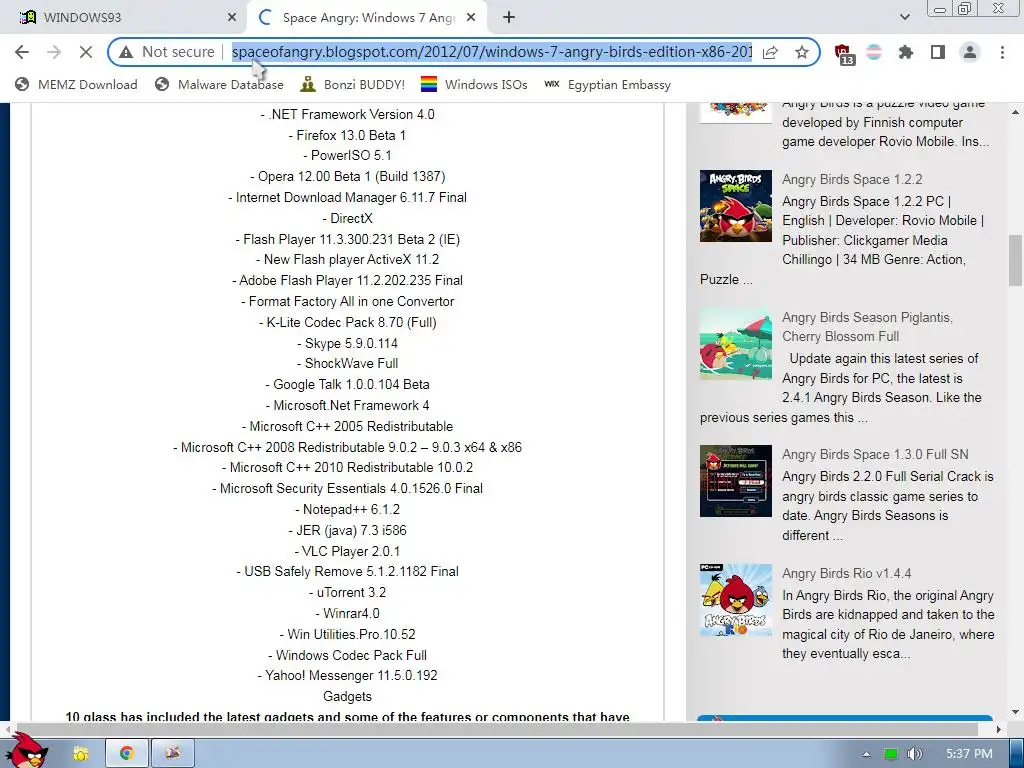This screenshot has height=768, width=1024.
Task: Open the Malware Database bookmark
Action: pyautogui.click(x=219, y=85)
